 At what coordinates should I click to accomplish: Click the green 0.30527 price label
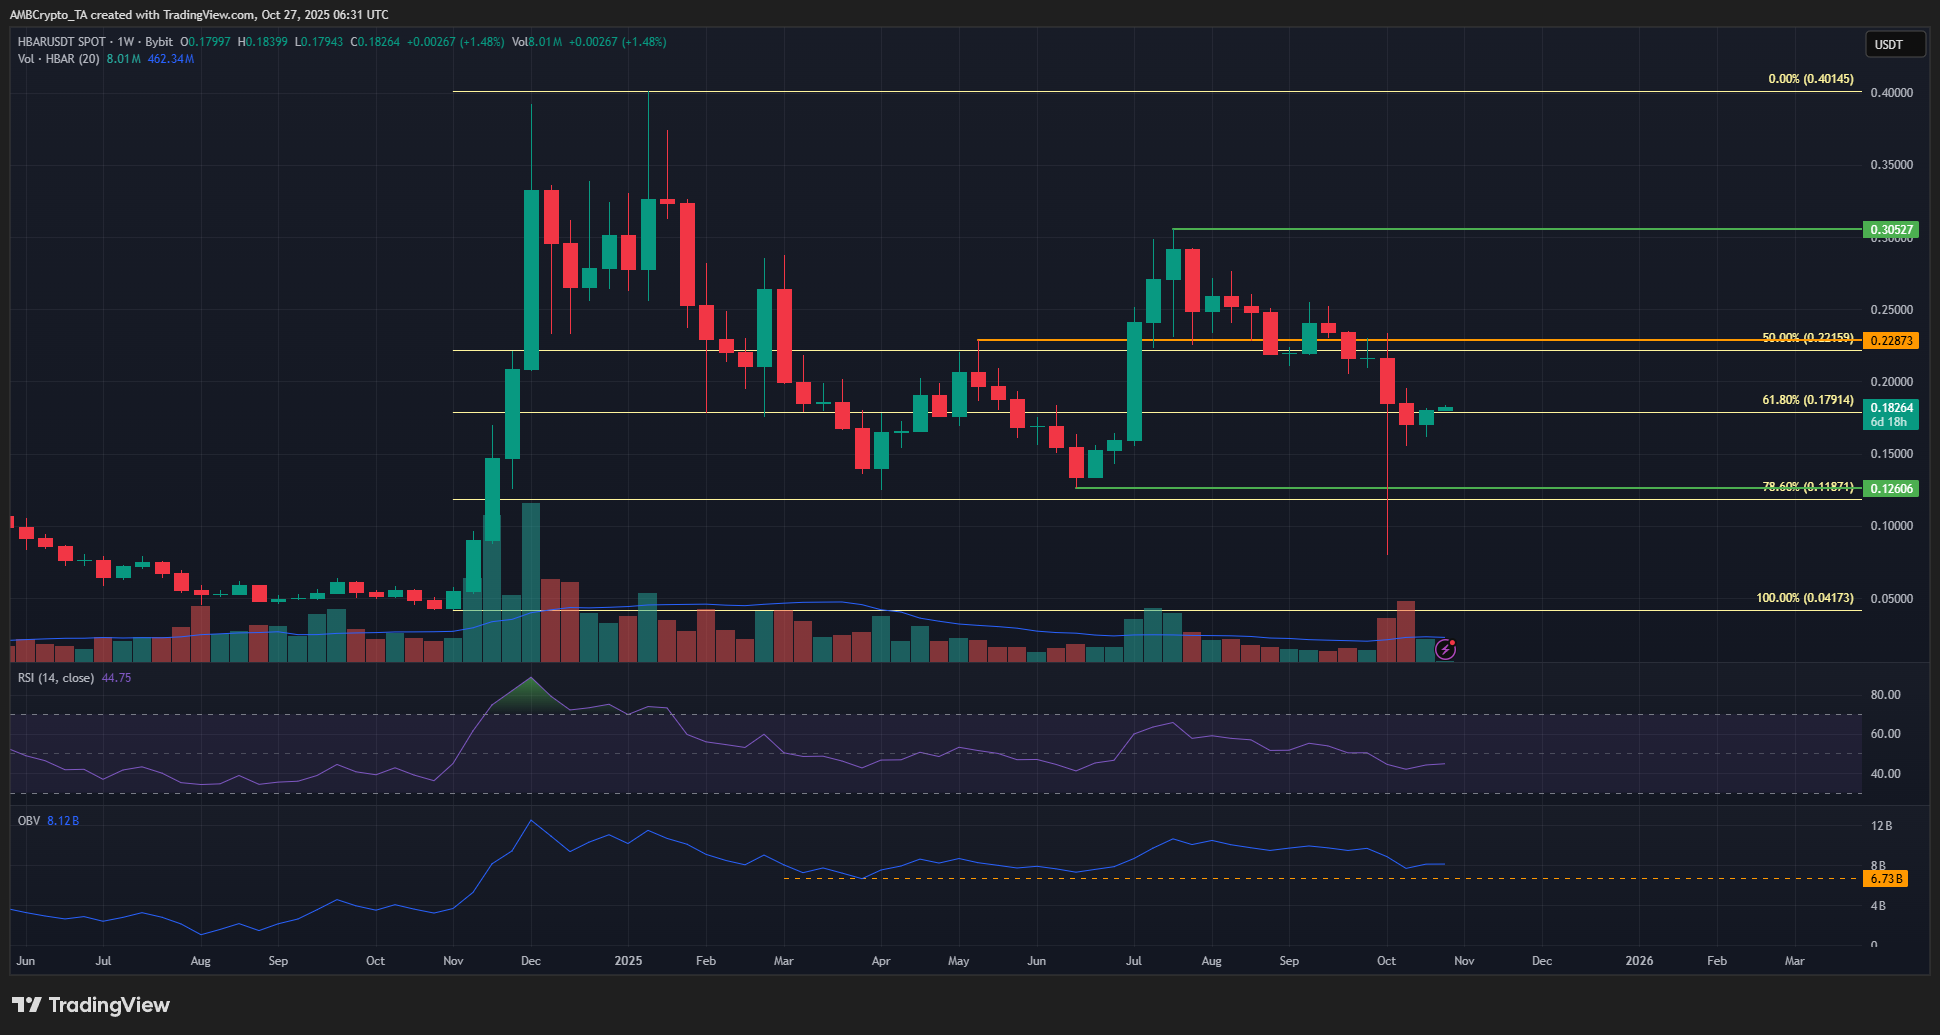(1891, 230)
